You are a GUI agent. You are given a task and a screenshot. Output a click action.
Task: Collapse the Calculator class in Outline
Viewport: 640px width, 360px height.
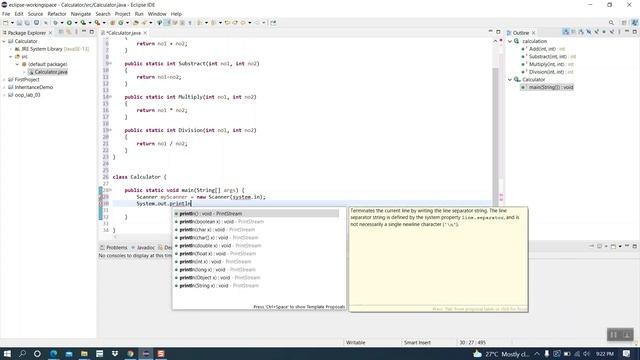coord(510,80)
